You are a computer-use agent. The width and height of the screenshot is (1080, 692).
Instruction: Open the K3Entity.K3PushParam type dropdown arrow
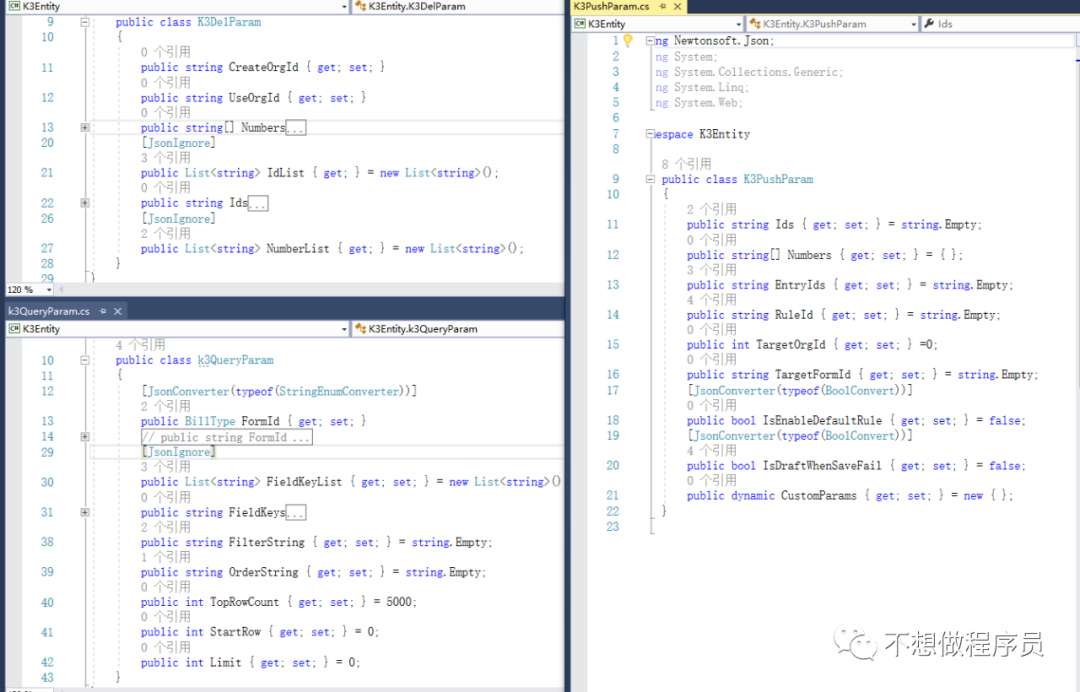tap(913, 24)
